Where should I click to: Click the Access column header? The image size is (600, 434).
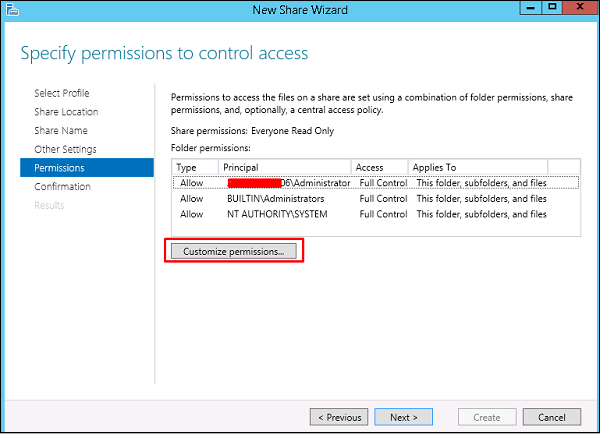380,167
